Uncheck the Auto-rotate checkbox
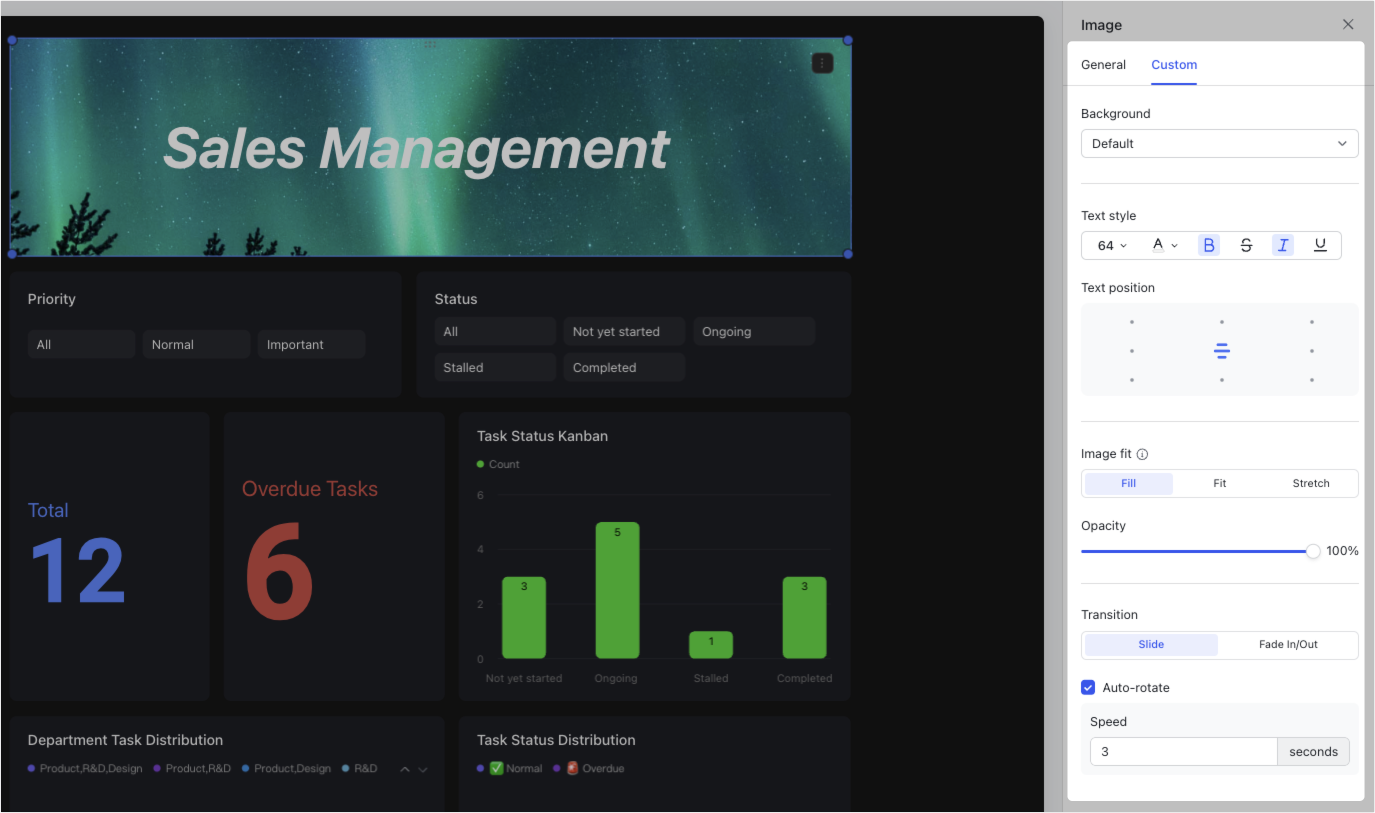The width and height of the screenshot is (1375, 813). coord(1088,688)
